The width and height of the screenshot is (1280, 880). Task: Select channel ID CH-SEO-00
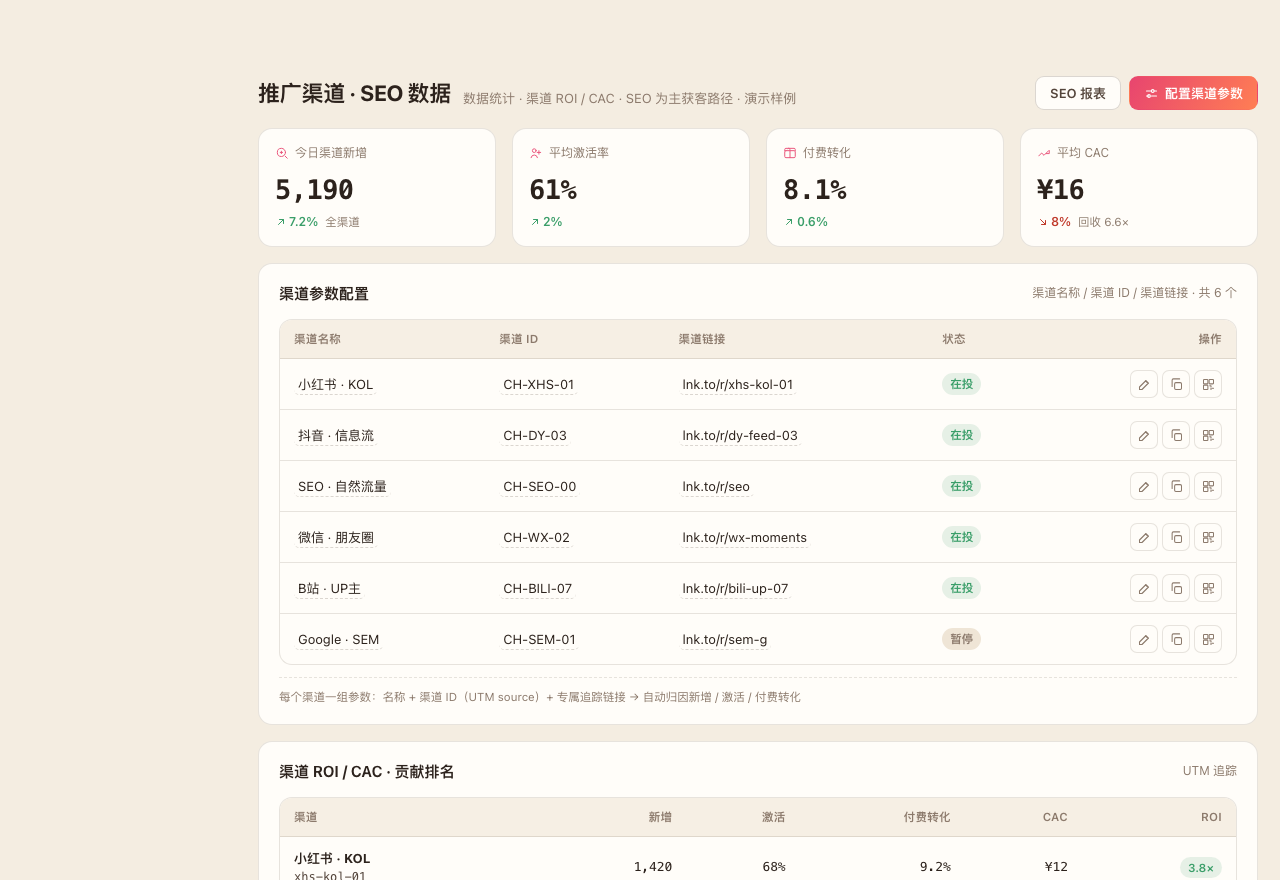(x=540, y=487)
